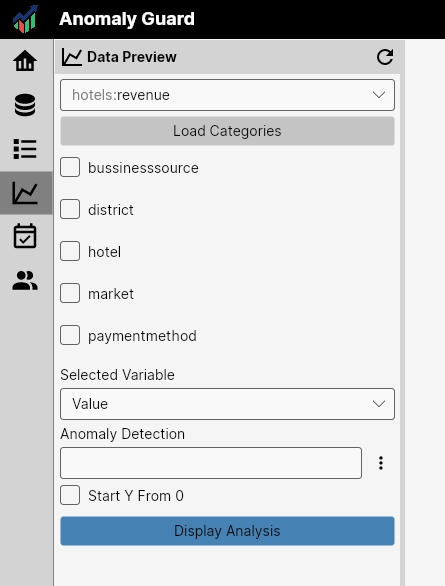Check the hotel checkbox

(x=70, y=251)
